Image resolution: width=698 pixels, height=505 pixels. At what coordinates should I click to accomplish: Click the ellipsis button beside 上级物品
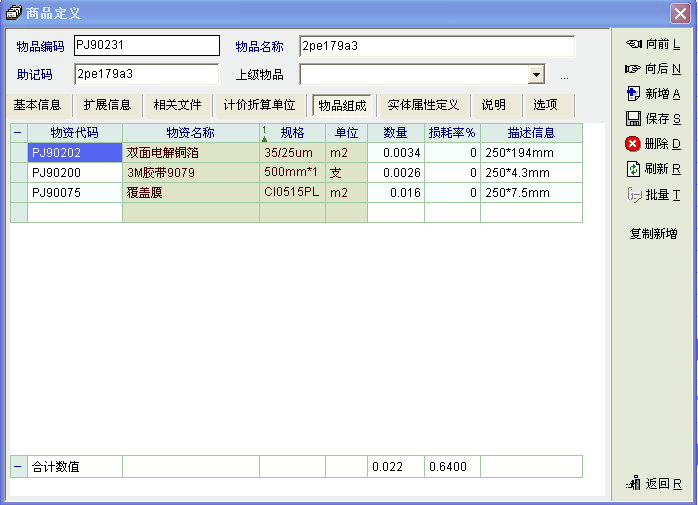tap(564, 76)
